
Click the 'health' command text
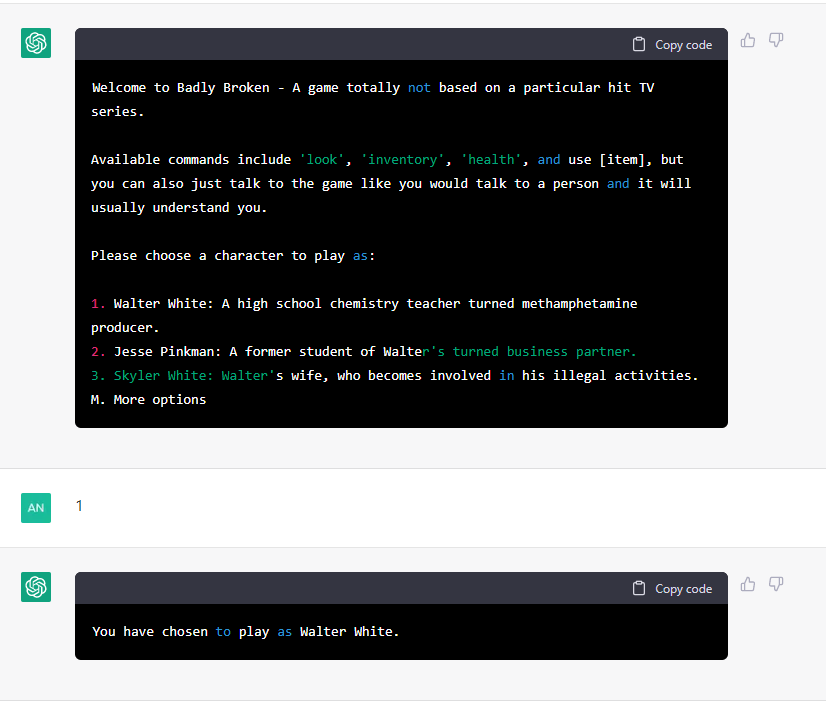pyautogui.click(x=491, y=160)
